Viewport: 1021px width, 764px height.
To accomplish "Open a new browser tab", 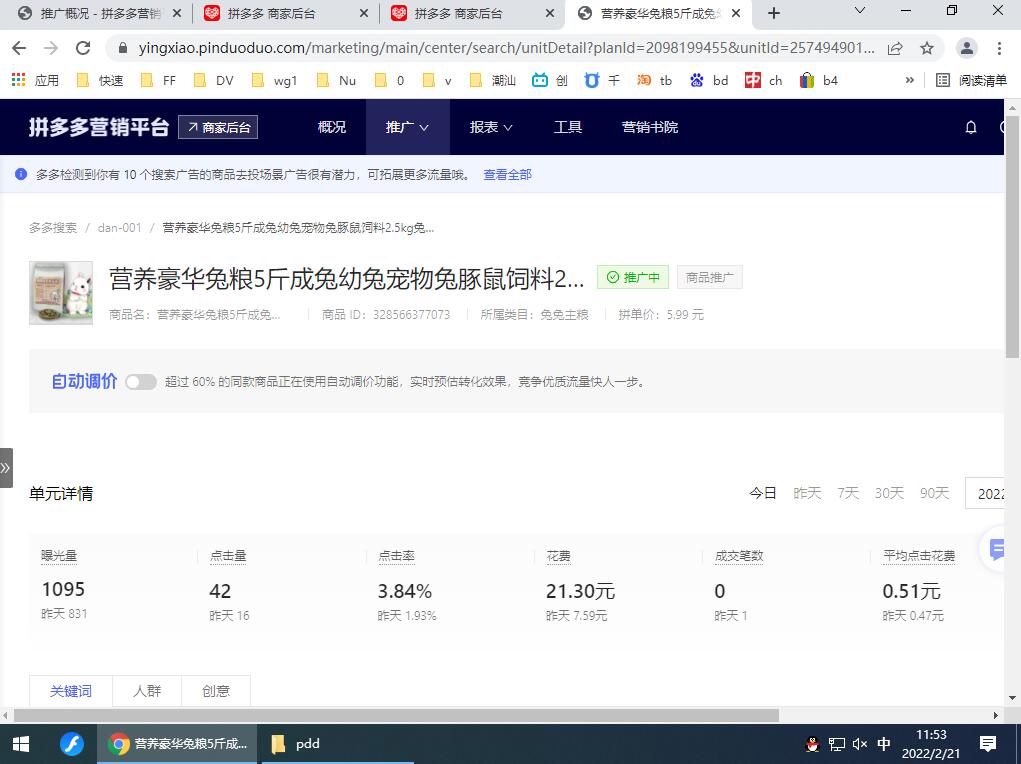I will click(x=774, y=13).
